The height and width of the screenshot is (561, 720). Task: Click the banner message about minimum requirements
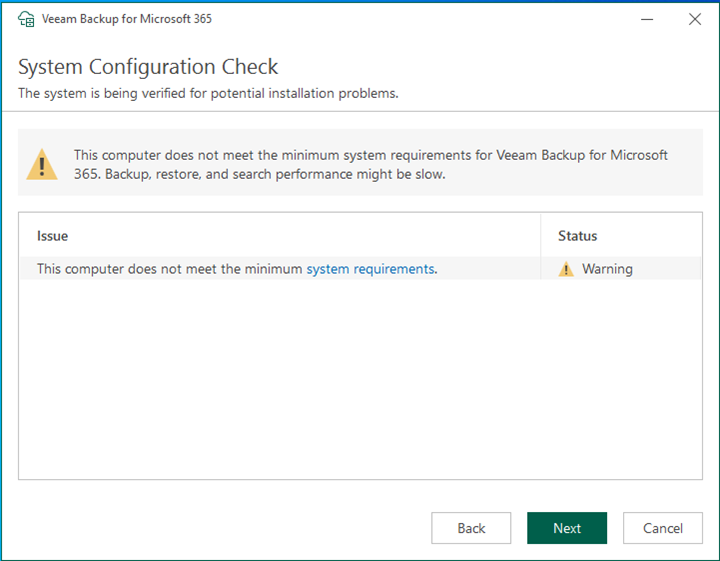tap(371, 164)
